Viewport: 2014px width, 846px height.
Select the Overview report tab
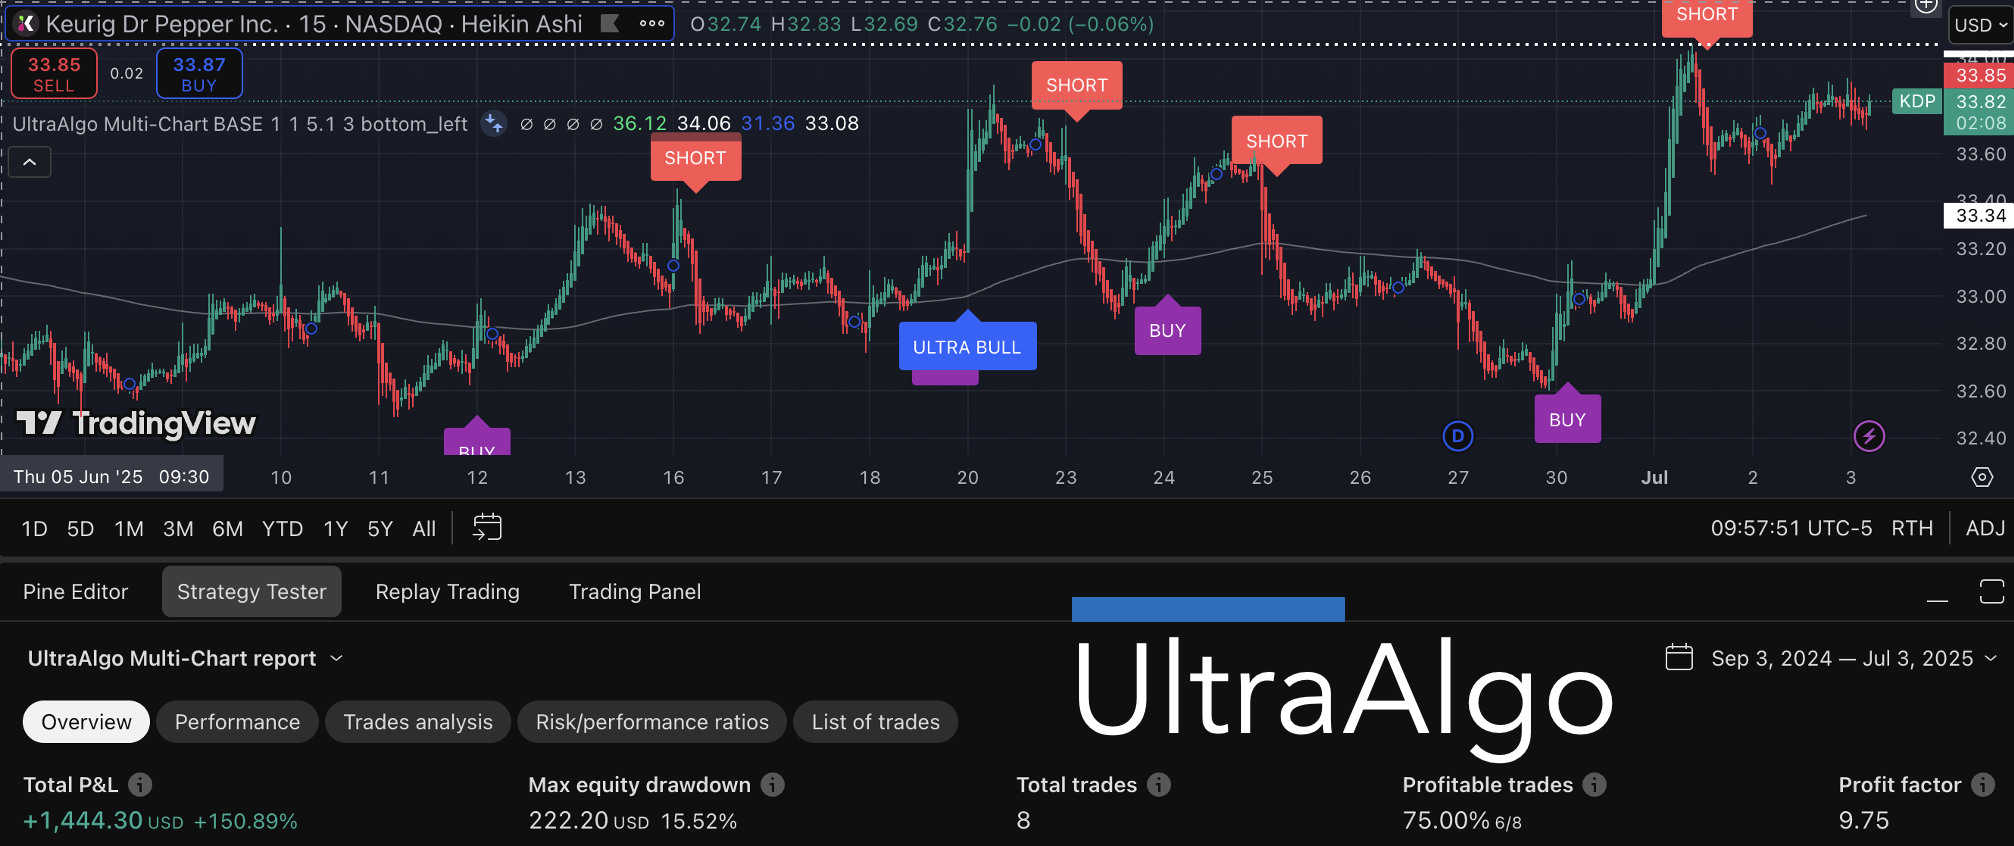pyautogui.click(x=86, y=722)
